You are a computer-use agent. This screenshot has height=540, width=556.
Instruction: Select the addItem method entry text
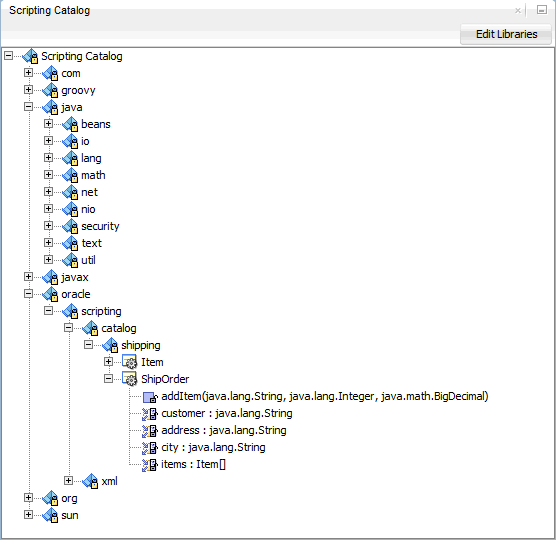tap(325, 396)
